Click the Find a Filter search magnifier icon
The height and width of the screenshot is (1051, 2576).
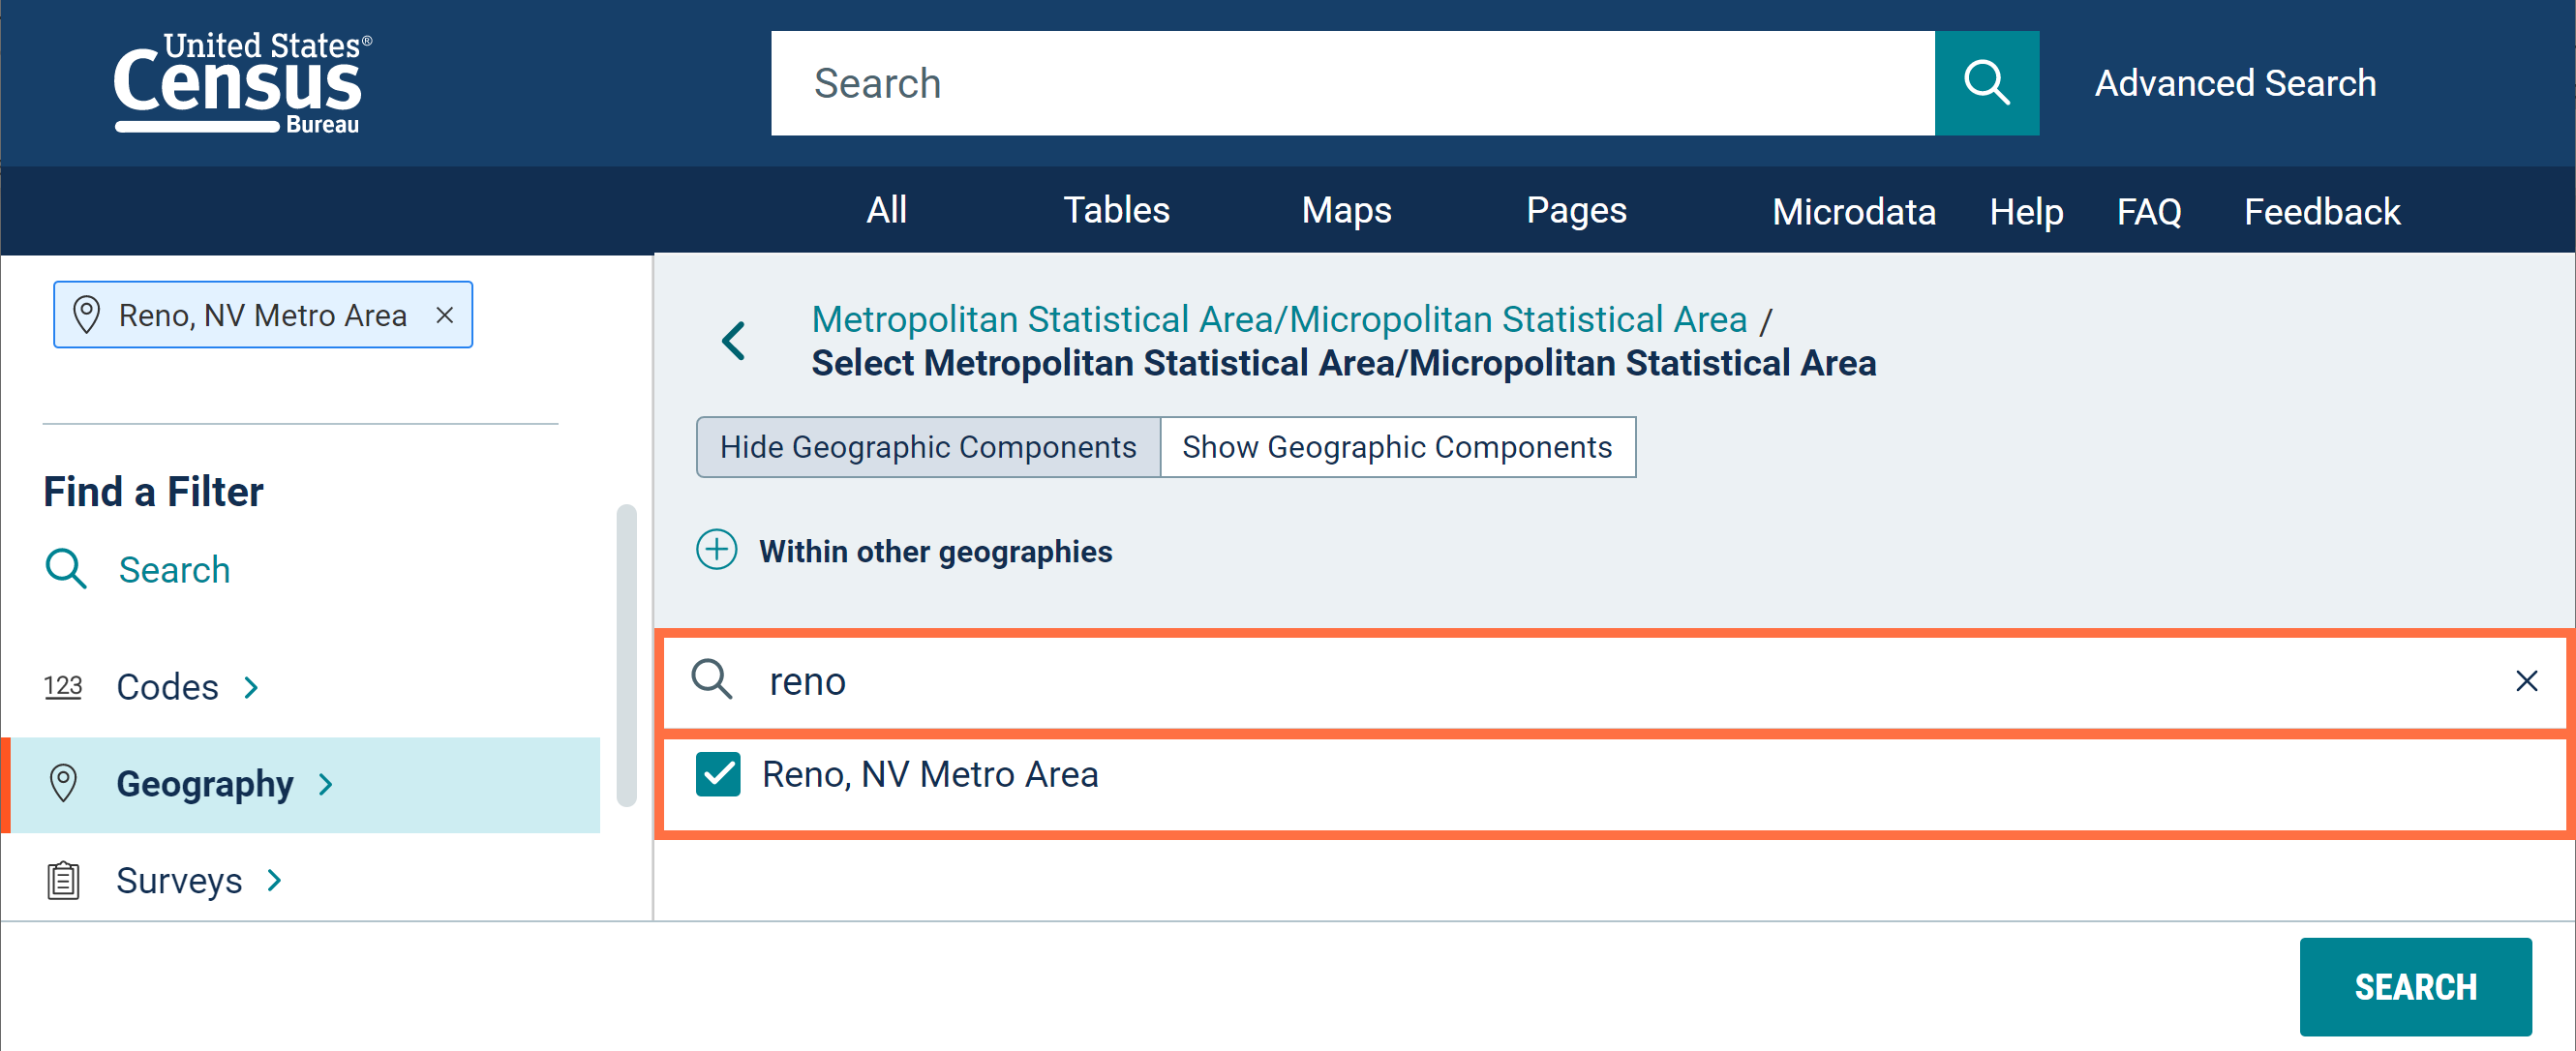coord(66,569)
